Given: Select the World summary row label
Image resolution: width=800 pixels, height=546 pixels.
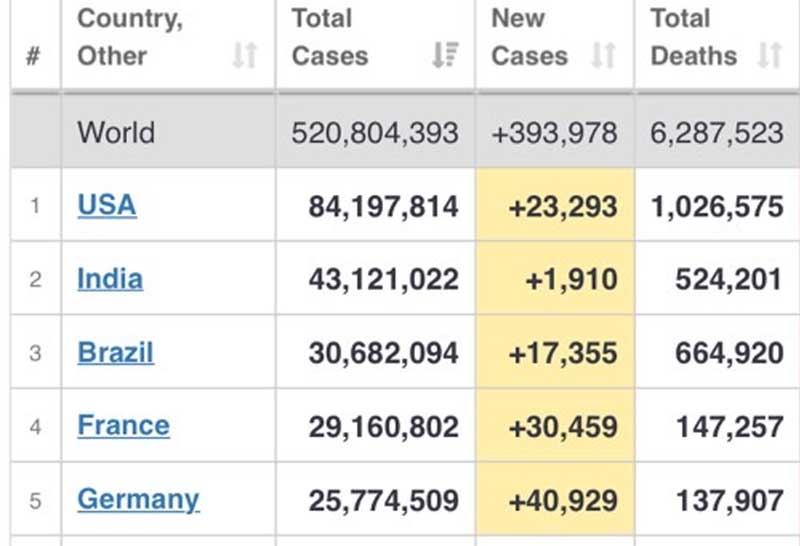Looking at the screenshot, I should pyautogui.click(x=116, y=132).
